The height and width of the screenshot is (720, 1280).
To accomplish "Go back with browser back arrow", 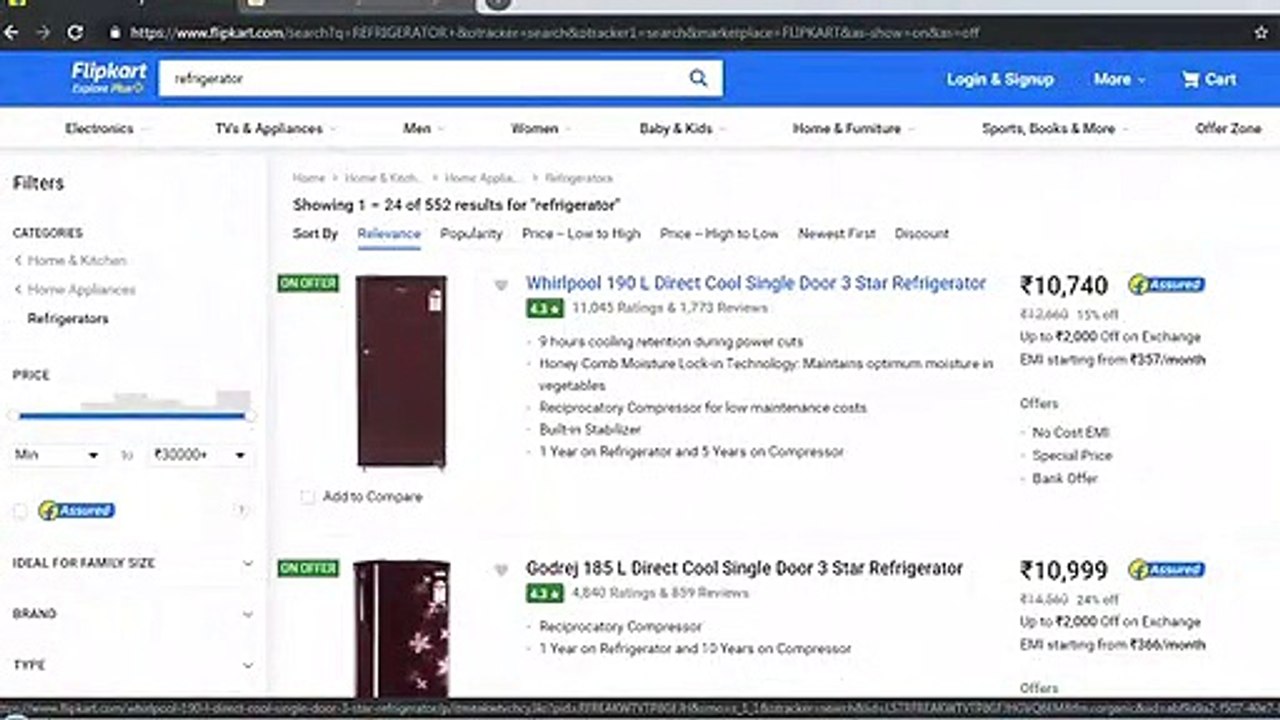I will (11, 32).
